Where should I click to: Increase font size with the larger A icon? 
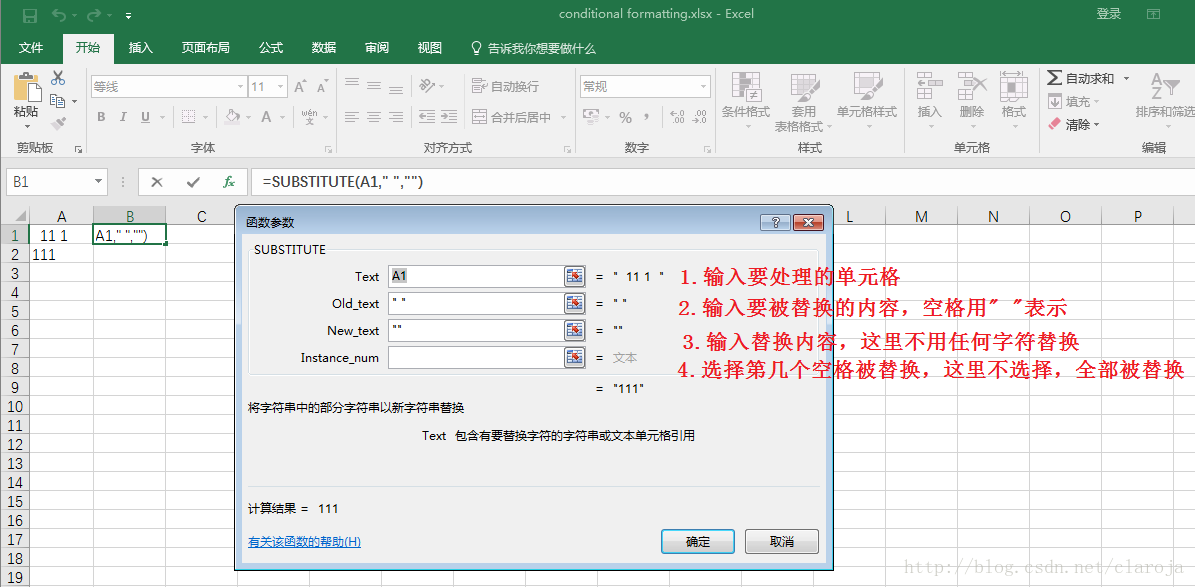pos(300,87)
